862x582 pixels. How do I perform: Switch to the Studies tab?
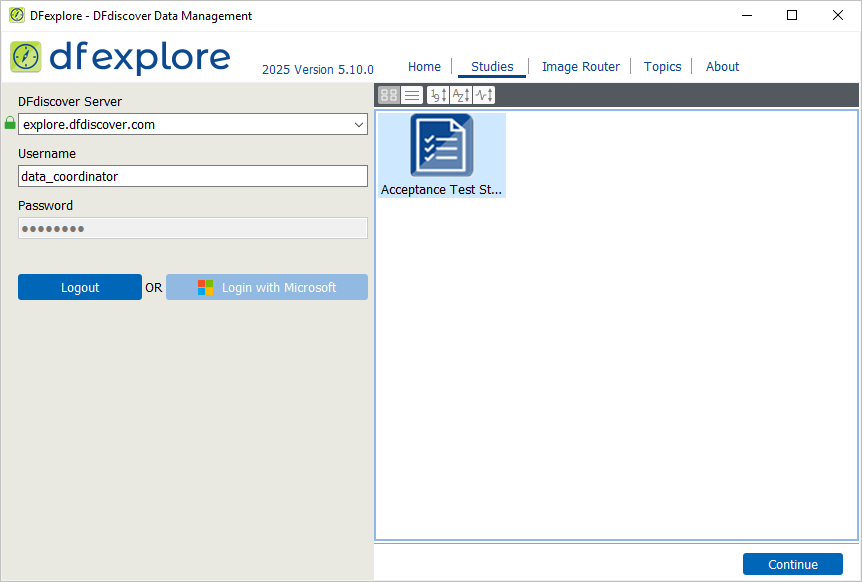click(x=492, y=66)
